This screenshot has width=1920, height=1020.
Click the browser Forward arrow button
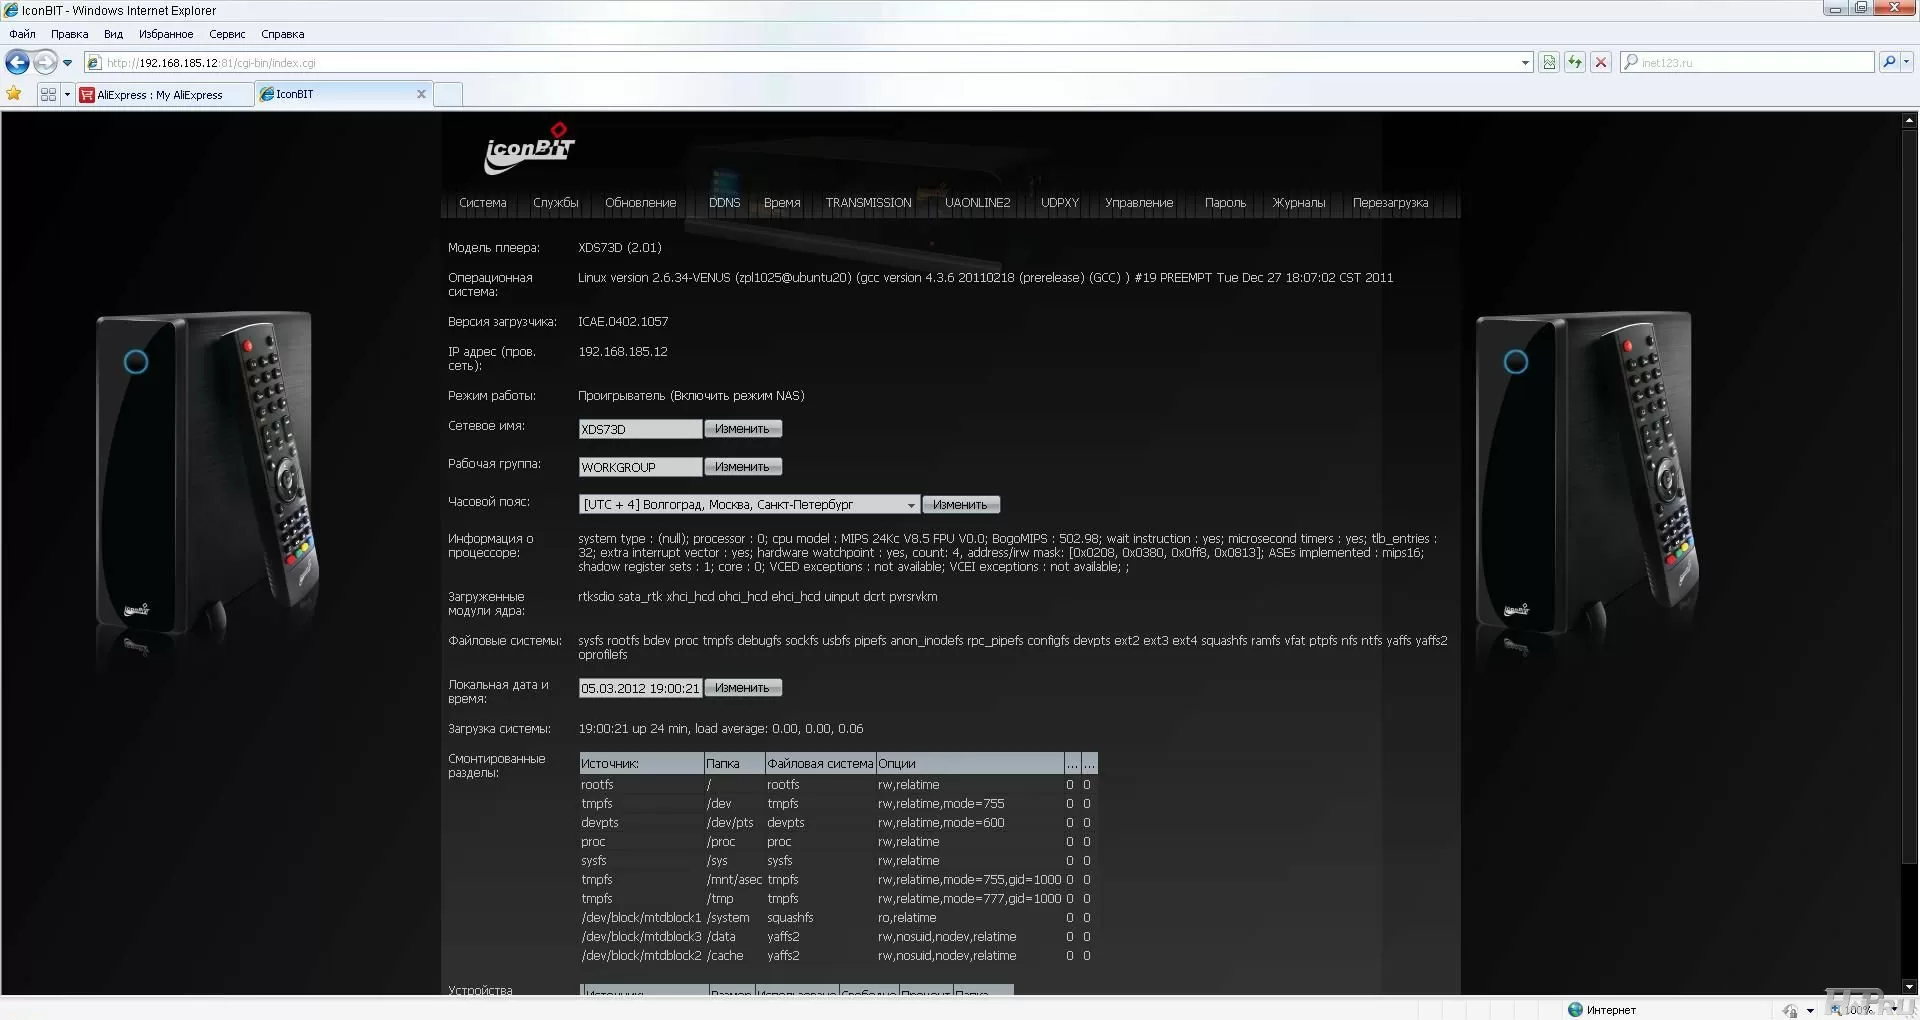click(x=45, y=62)
